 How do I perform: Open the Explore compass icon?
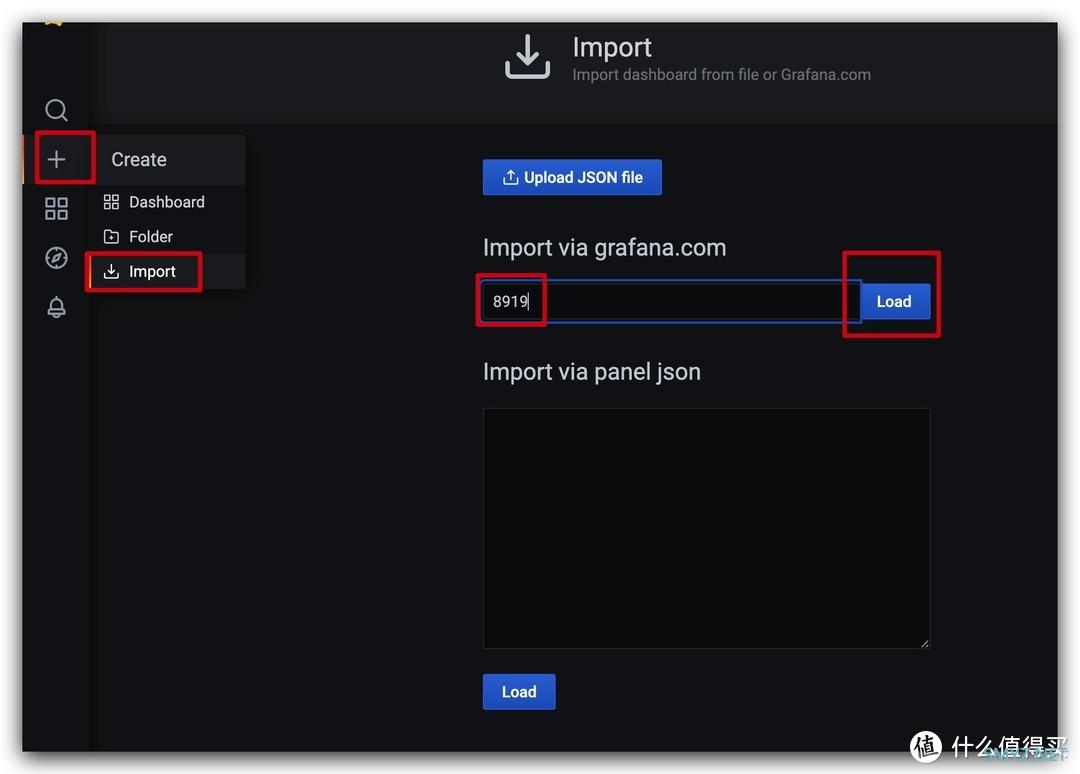click(56, 258)
